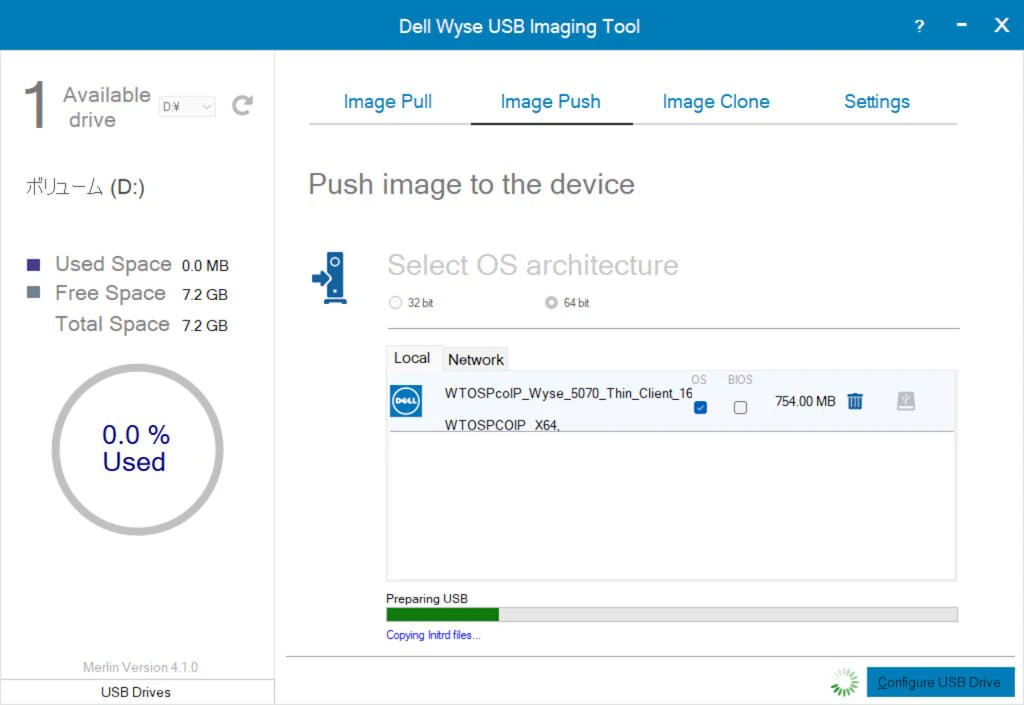The width and height of the screenshot is (1024, 705).
Task: Click the spinning loading indicator
Action: pyautogui.click(x=844, y=682)
